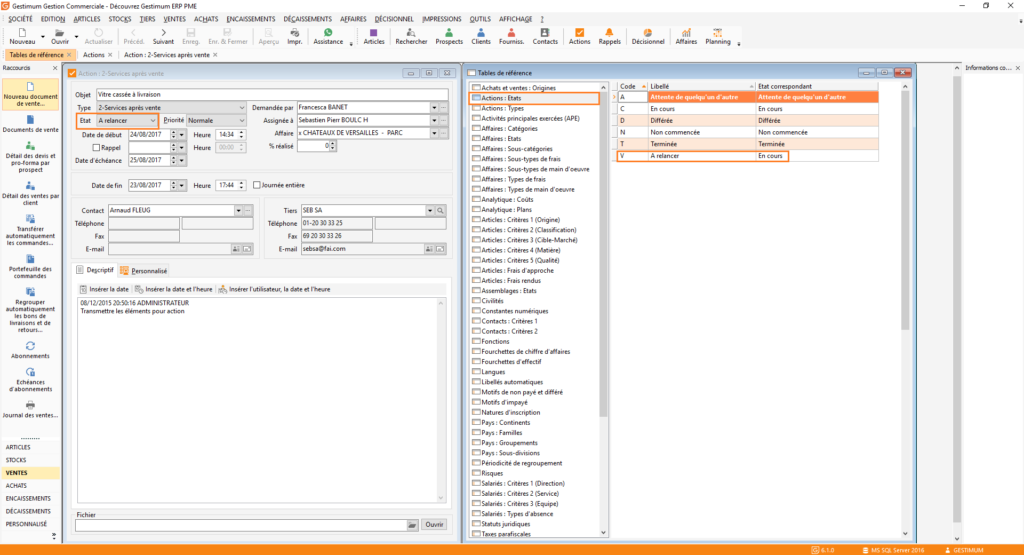Sort by the Code column header
1024x555 pixels.
632,86
